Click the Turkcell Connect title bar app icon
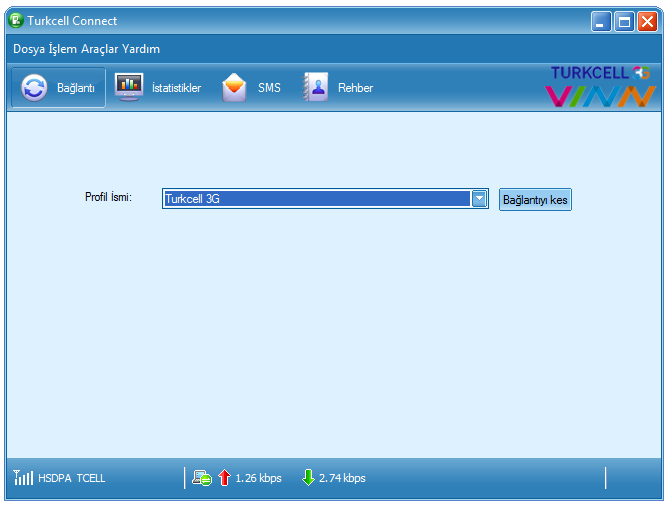The height and width of the screenshot is (507, 669). point(16,20)
